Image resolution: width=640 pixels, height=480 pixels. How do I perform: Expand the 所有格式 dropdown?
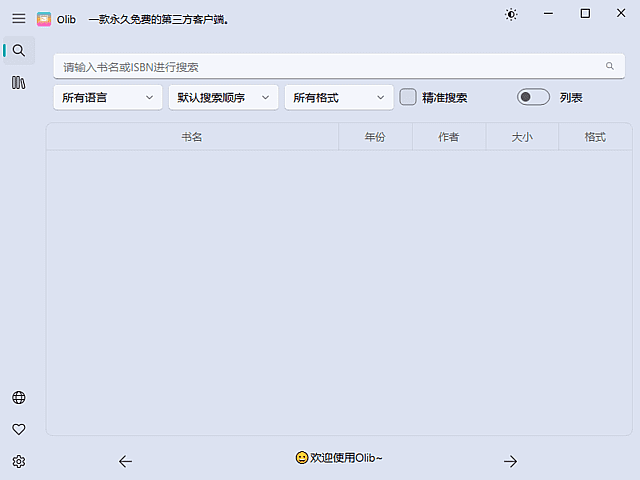tap(338, 97)
